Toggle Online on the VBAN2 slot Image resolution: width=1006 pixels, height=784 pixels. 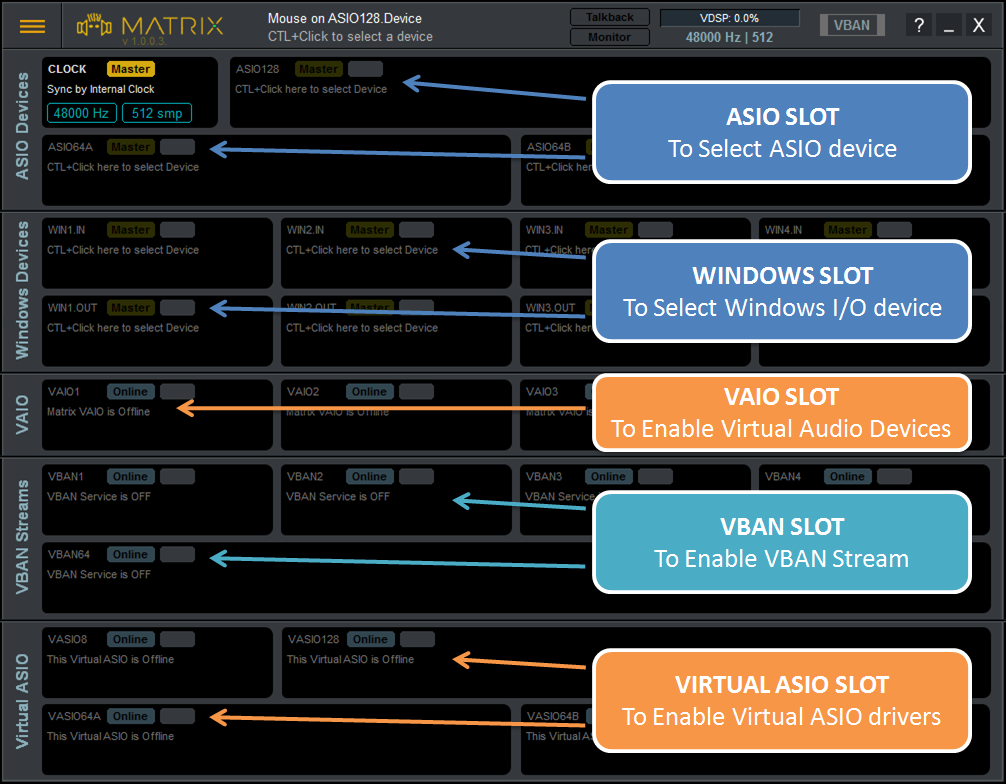pos(370,477)
